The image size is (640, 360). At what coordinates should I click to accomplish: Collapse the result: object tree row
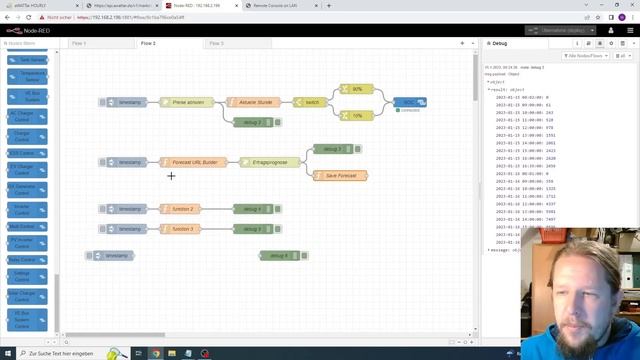tap(489, 89)
